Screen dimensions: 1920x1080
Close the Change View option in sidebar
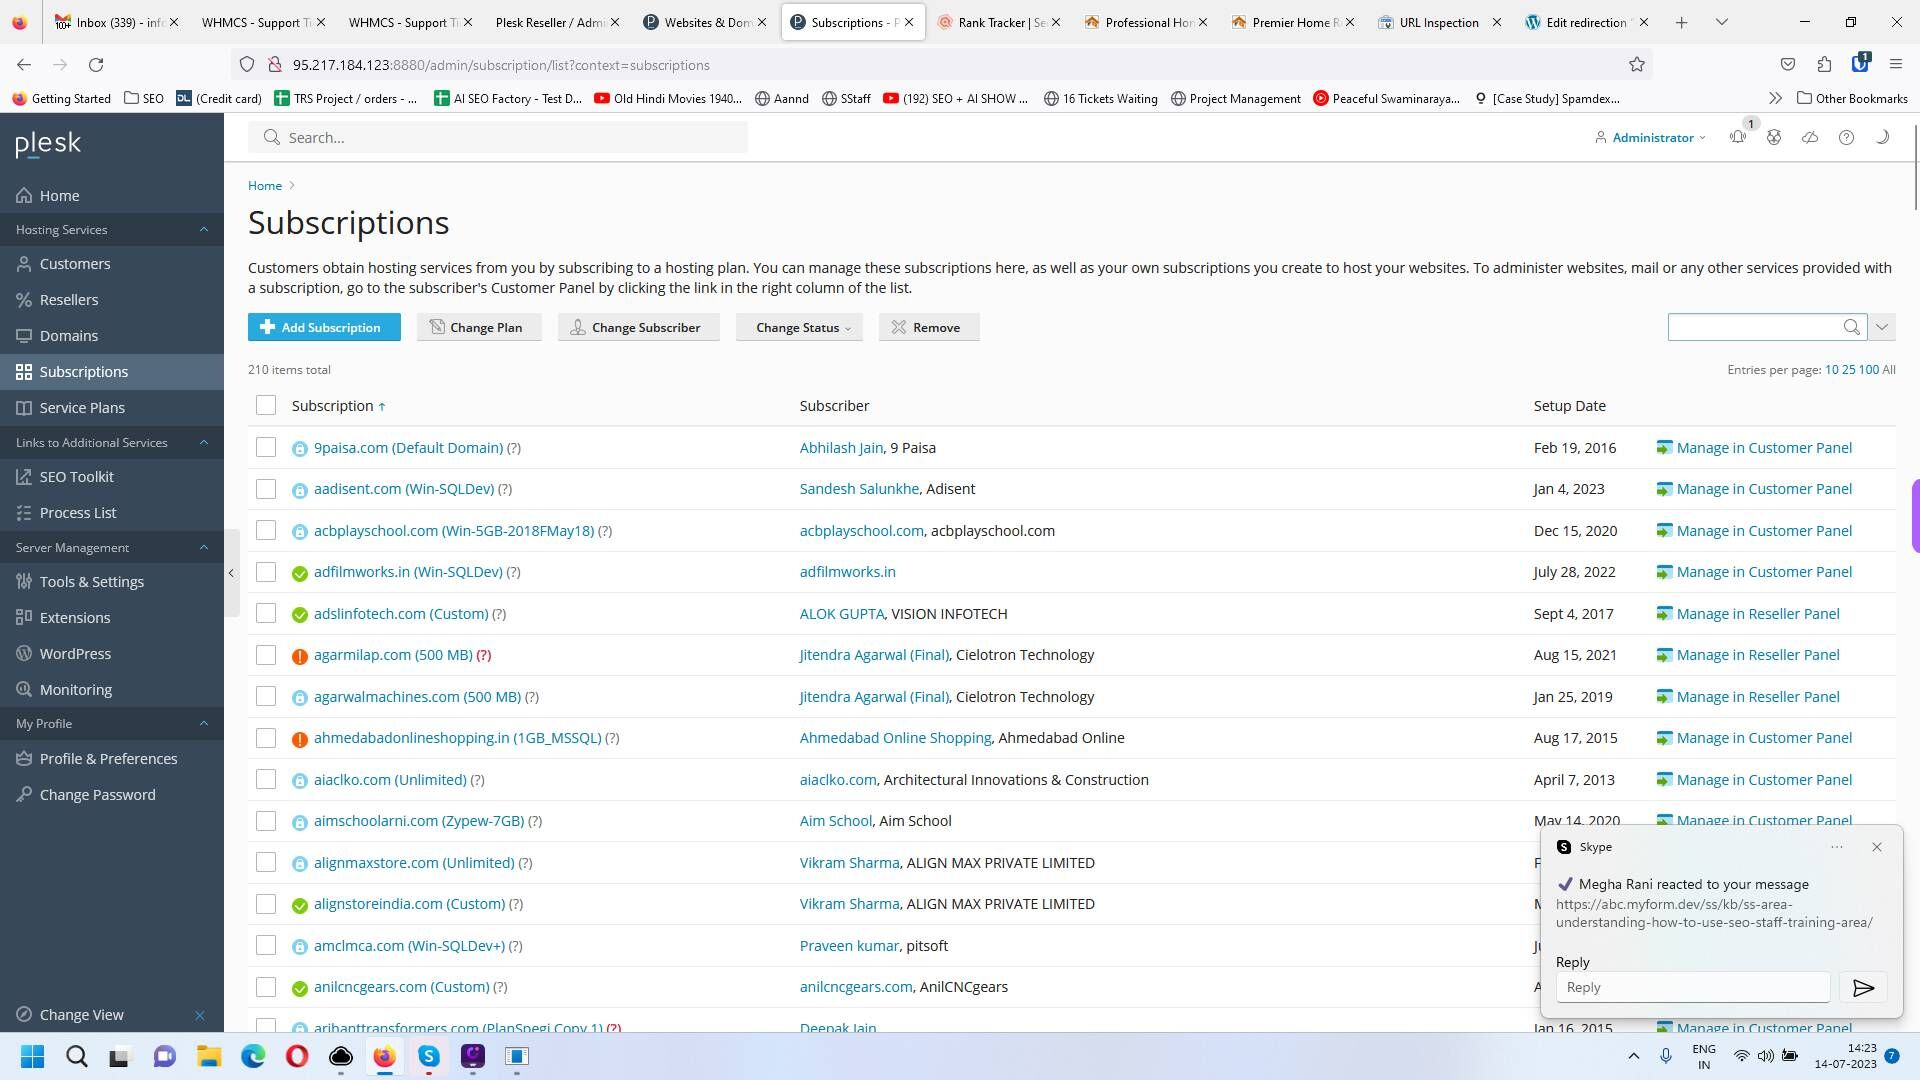point(200,1015)
